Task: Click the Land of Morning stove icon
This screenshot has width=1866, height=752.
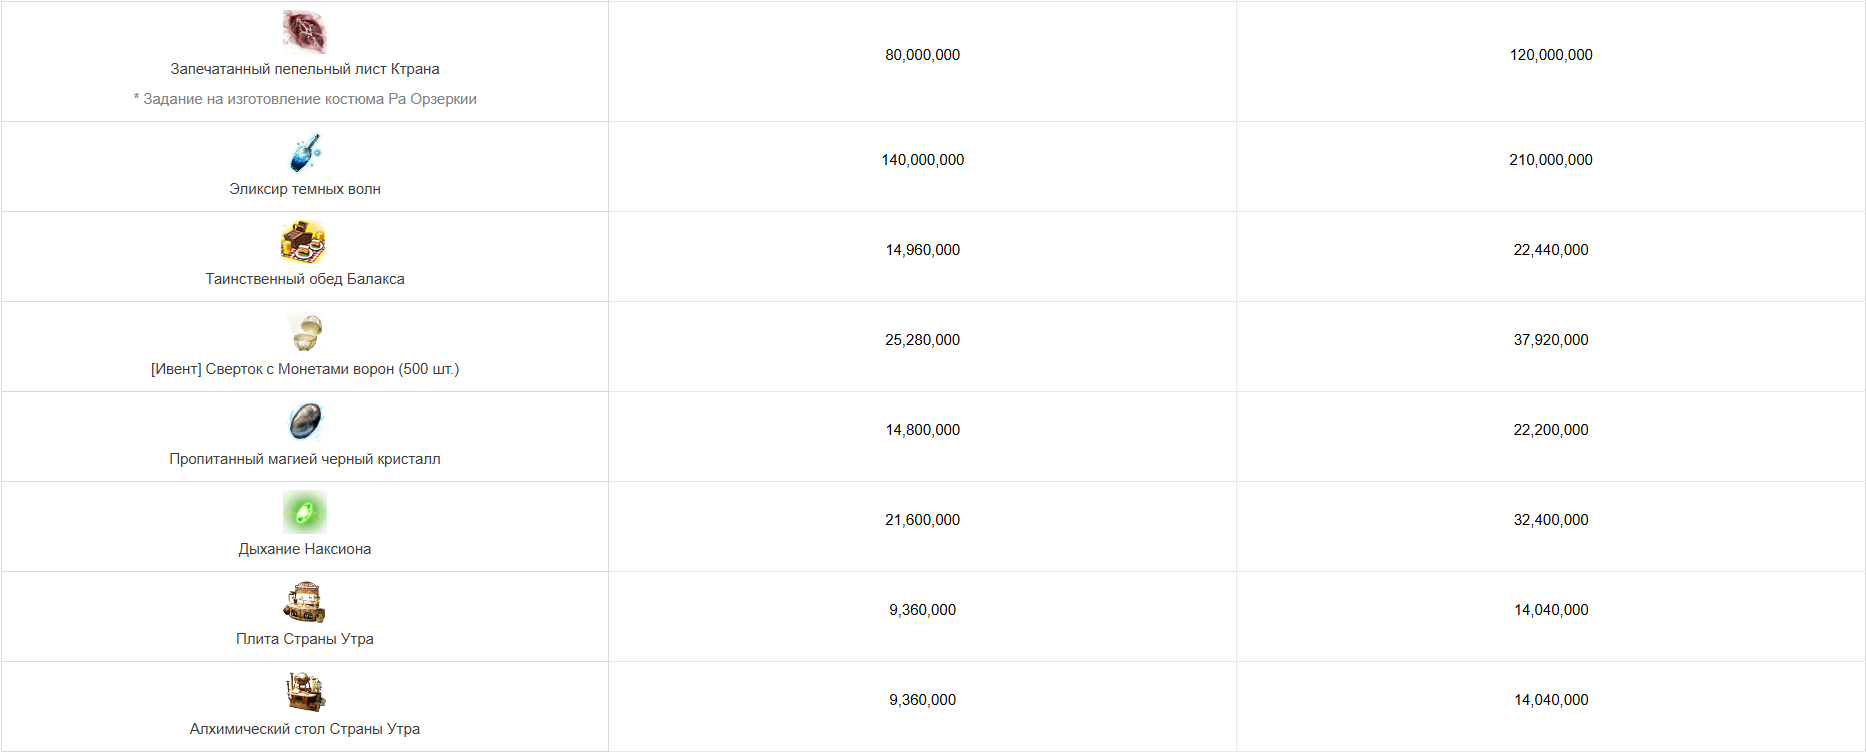Action: coord(304,602)
